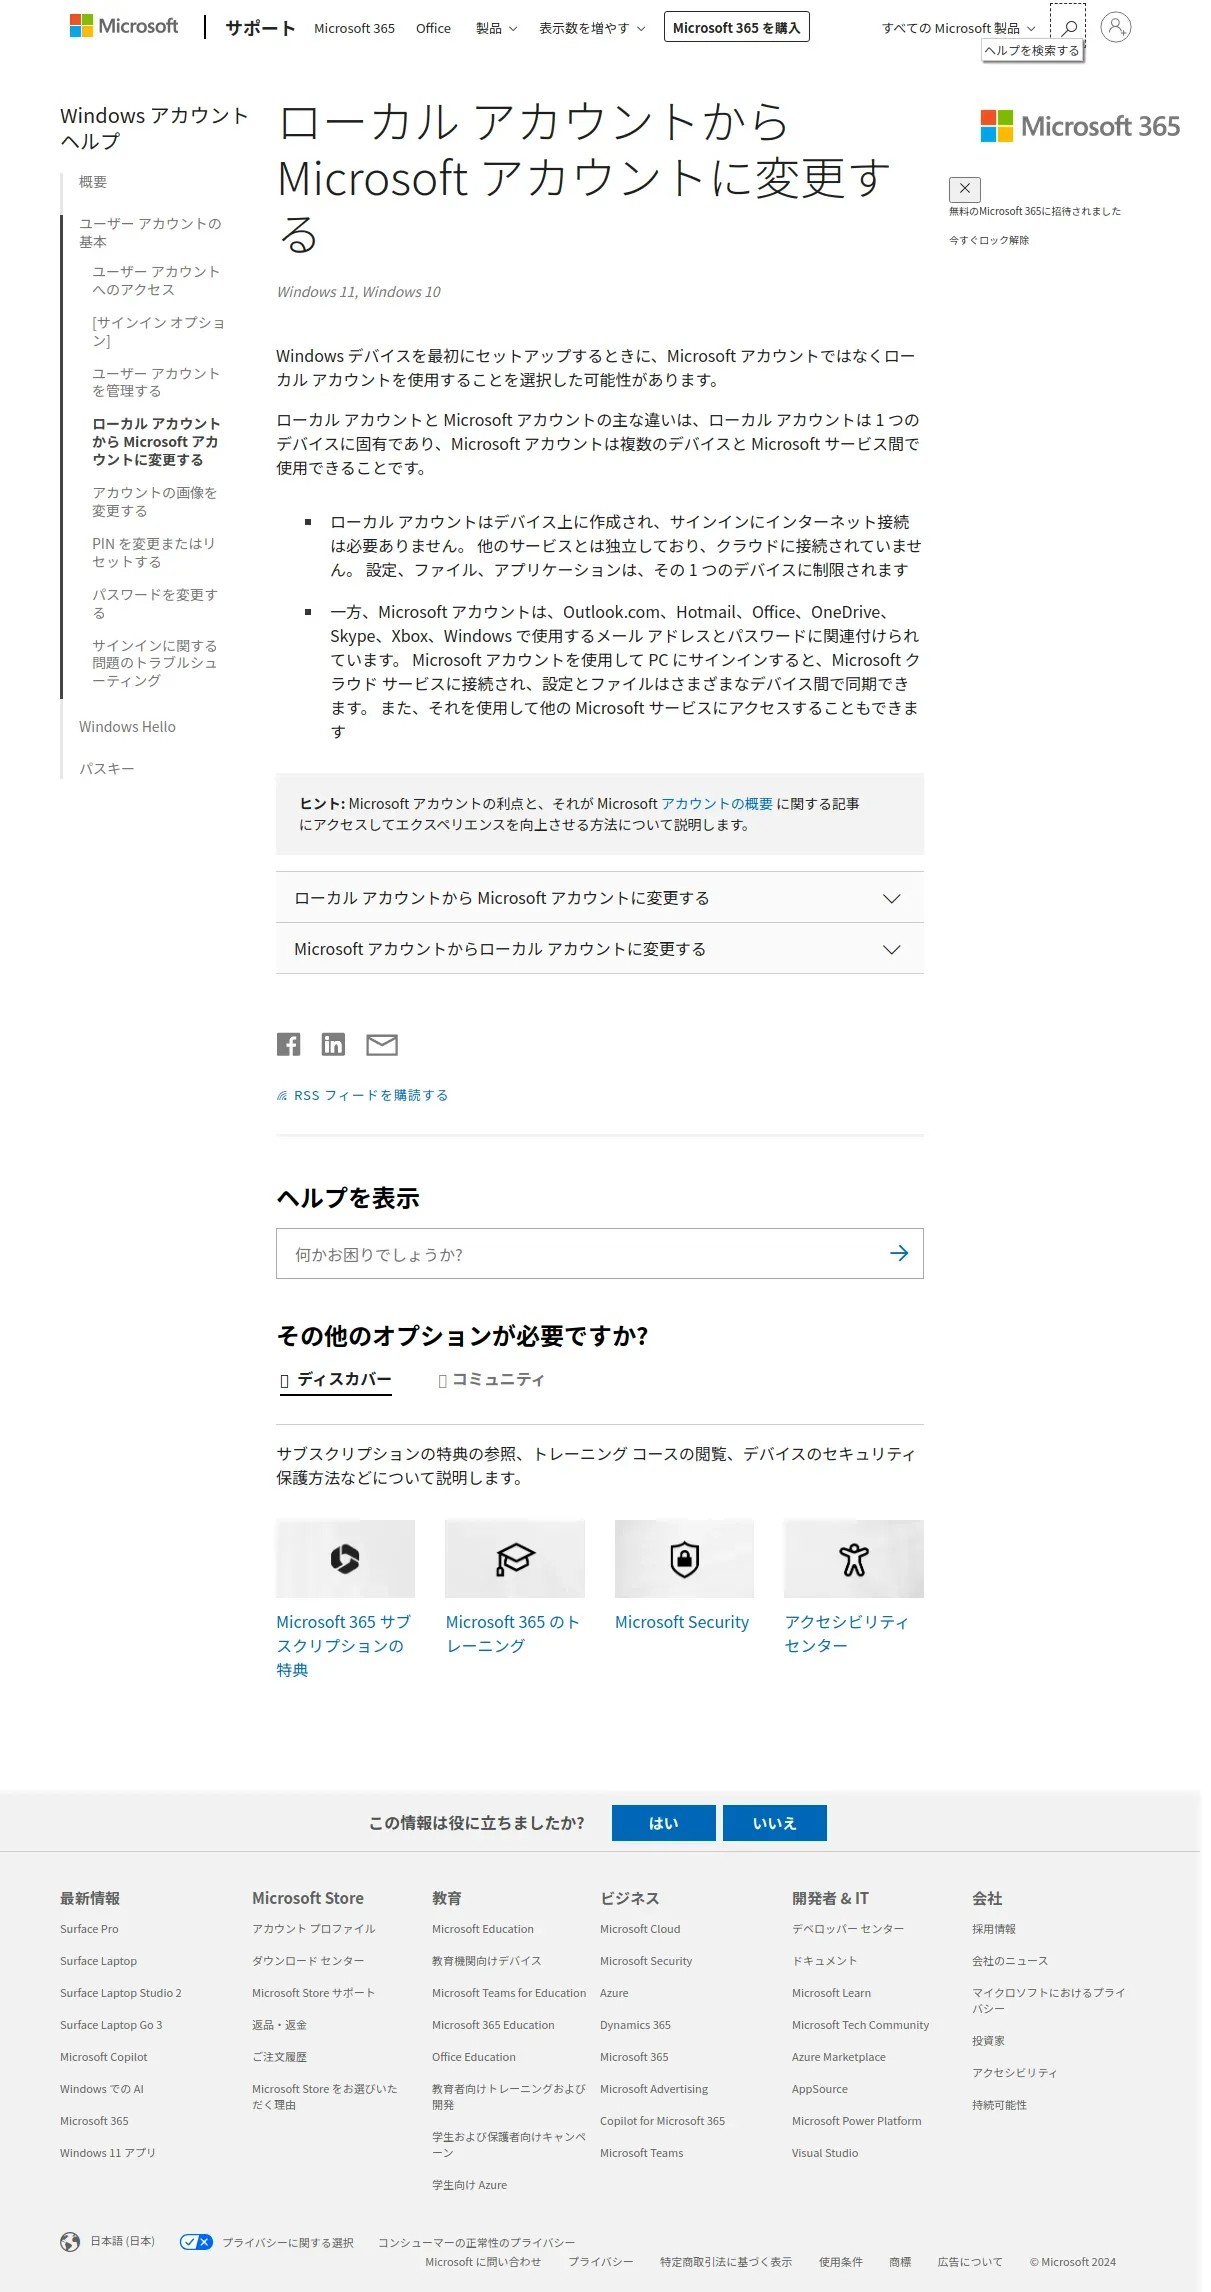Open パスキー sidebar item
1211x2292 pixels.
106,769
